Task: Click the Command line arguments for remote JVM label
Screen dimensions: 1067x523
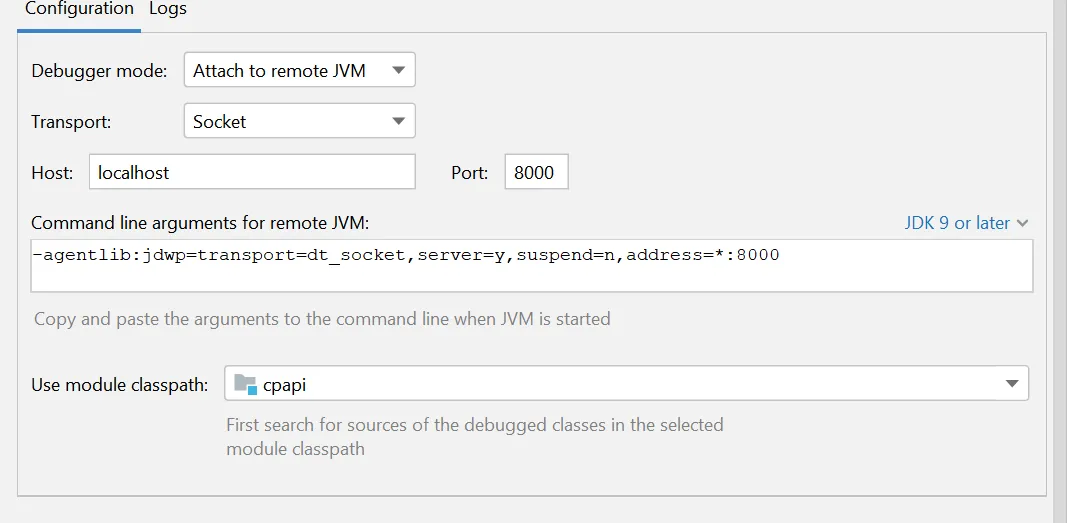Action: [x=201, y=222]
